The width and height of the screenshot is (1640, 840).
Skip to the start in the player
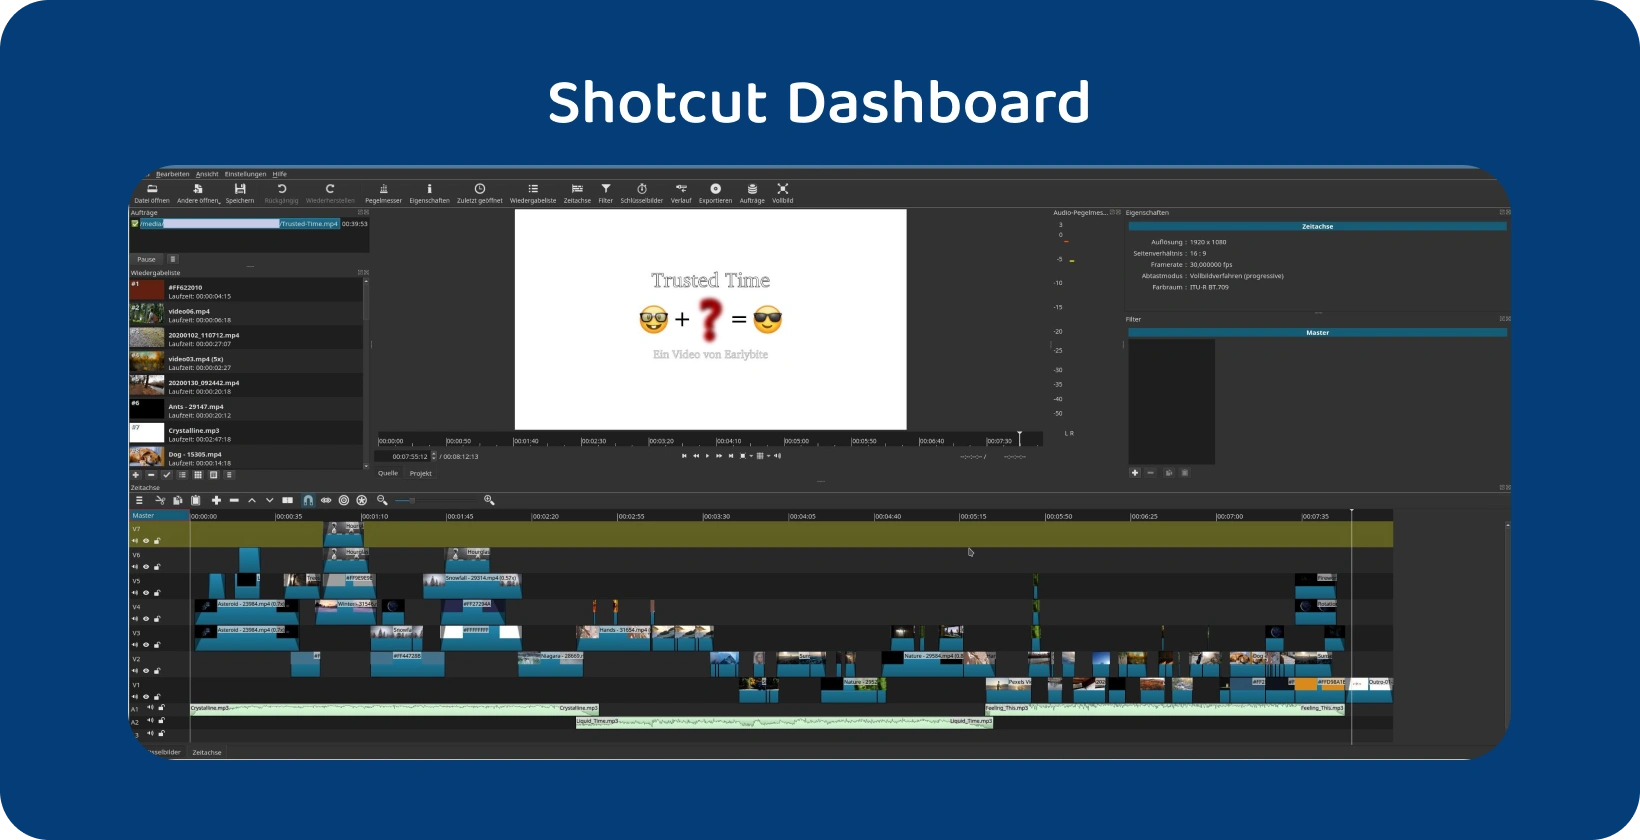click(684, 456)
